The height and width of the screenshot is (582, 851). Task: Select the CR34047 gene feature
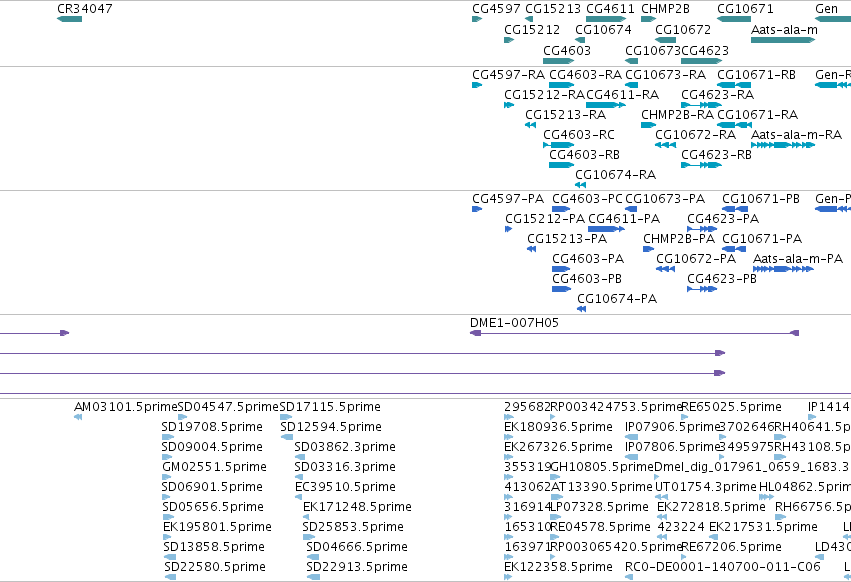pyautogui.click(x=69, y=19)
